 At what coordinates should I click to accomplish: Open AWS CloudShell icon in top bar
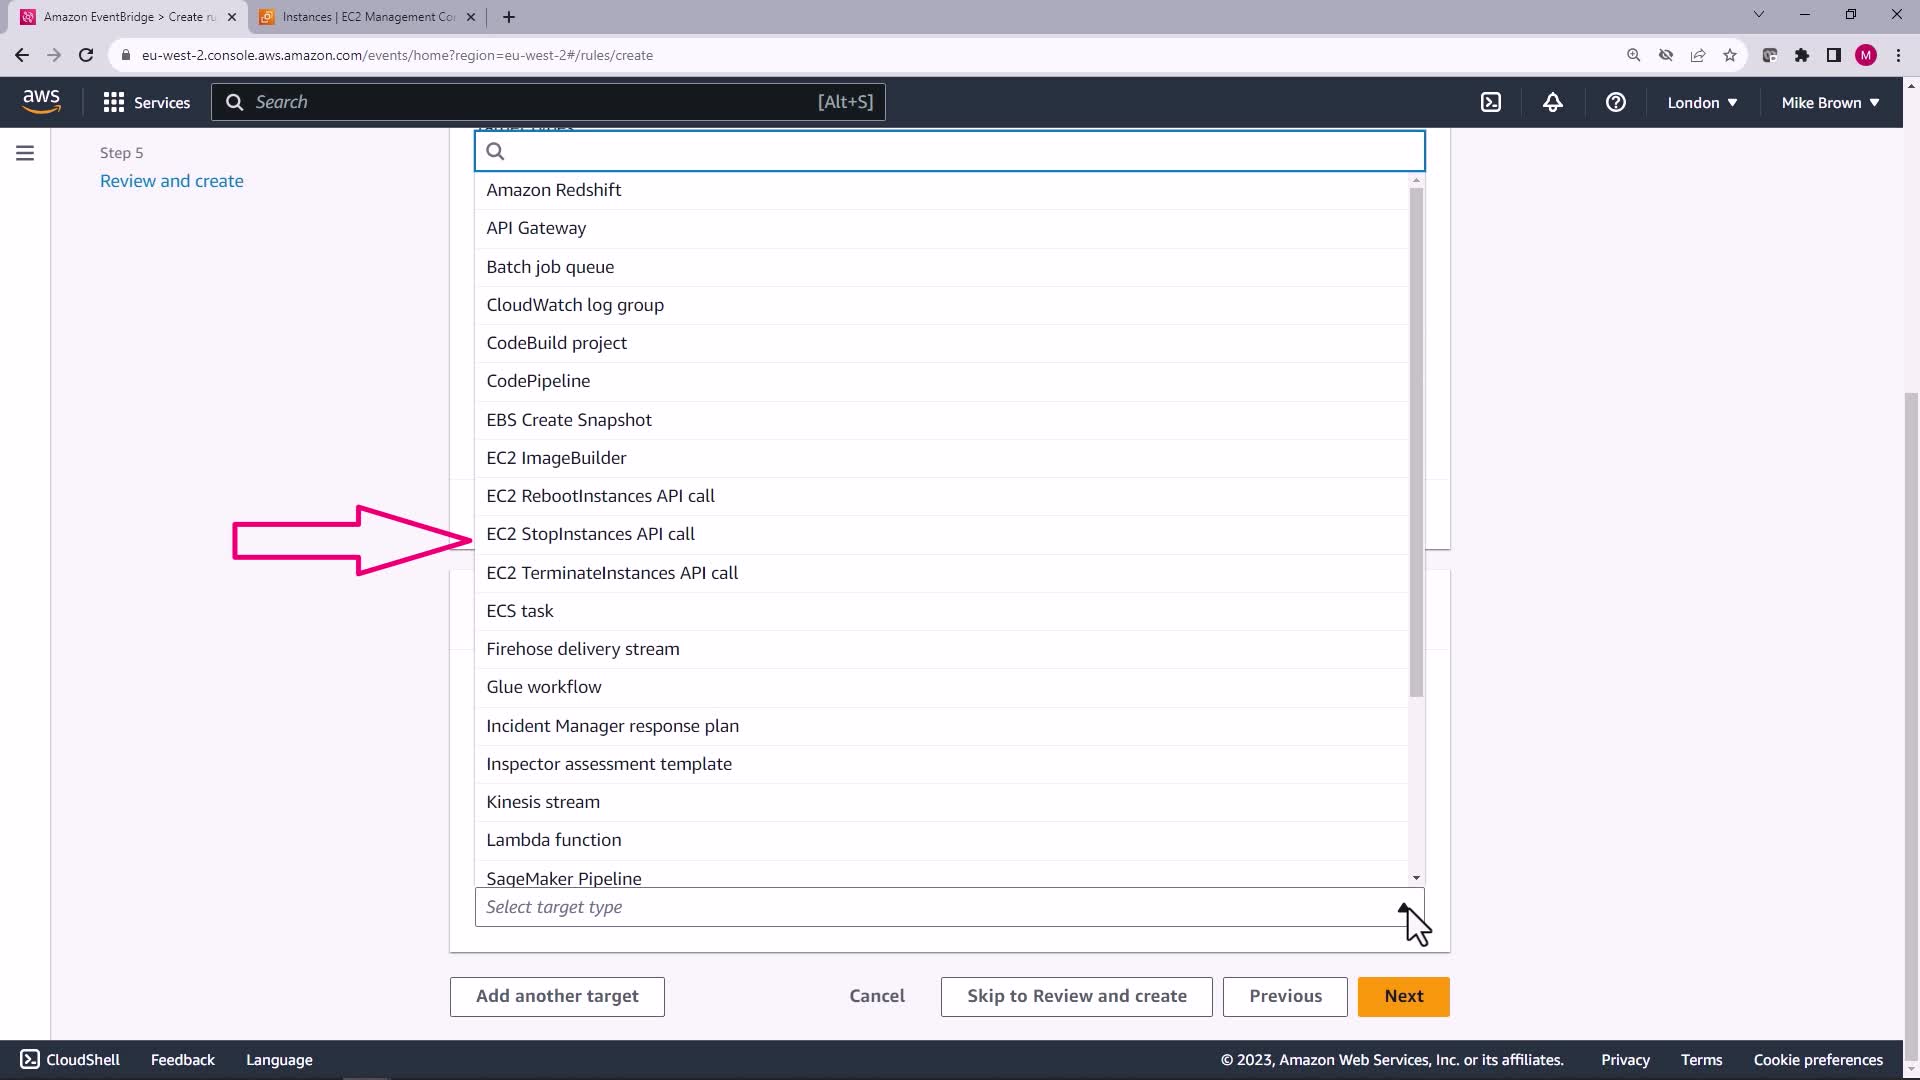coord(1491,102)
